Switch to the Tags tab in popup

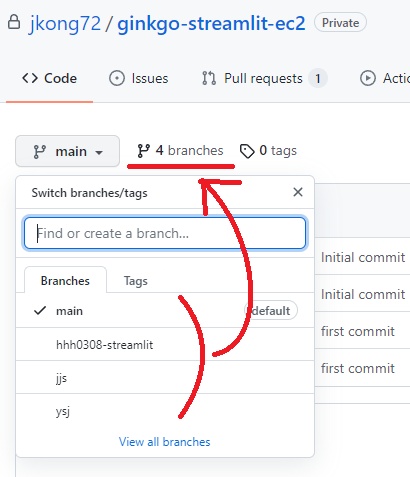coord(136,281)
